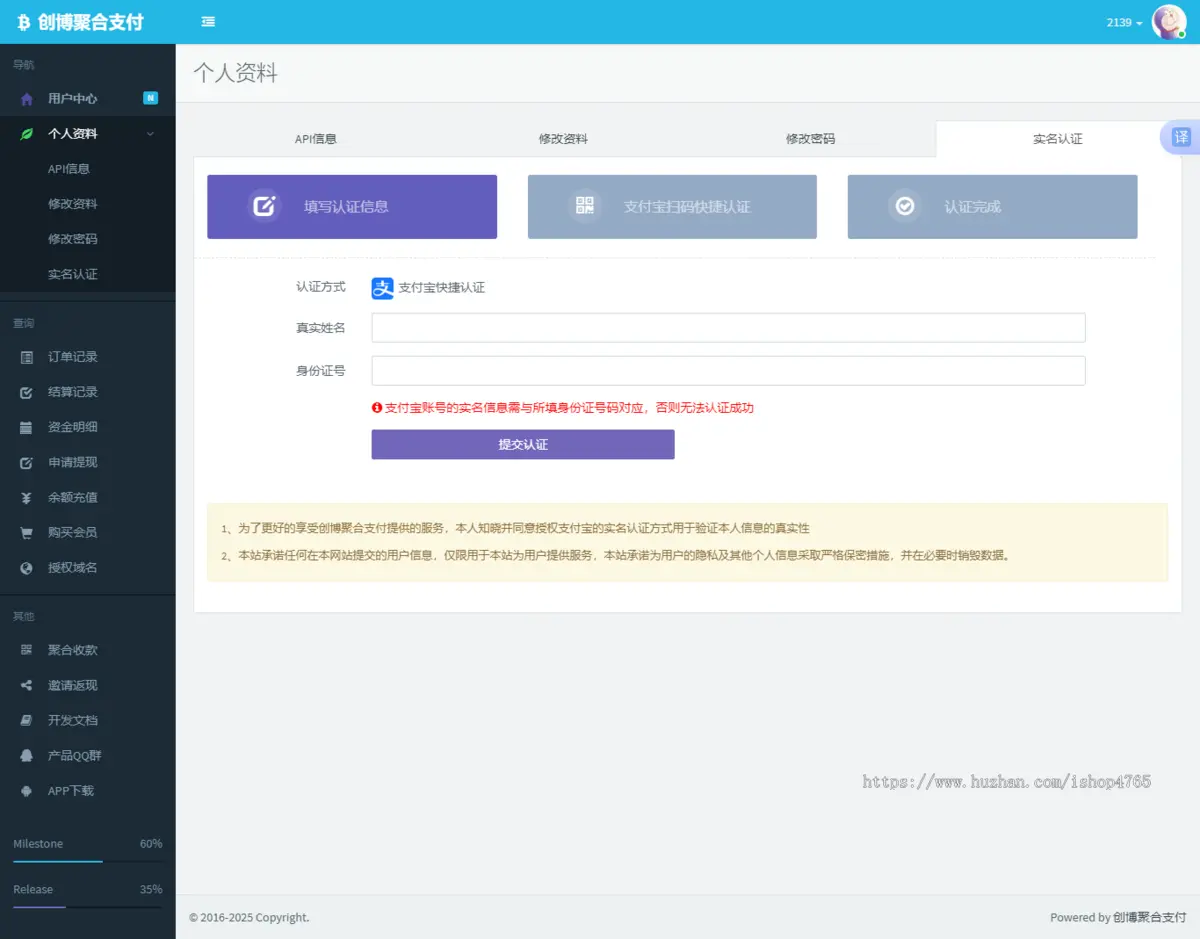Click the 填写认证信息 step button
This screenshot has width=1200, height=939.
coord(352,207)
